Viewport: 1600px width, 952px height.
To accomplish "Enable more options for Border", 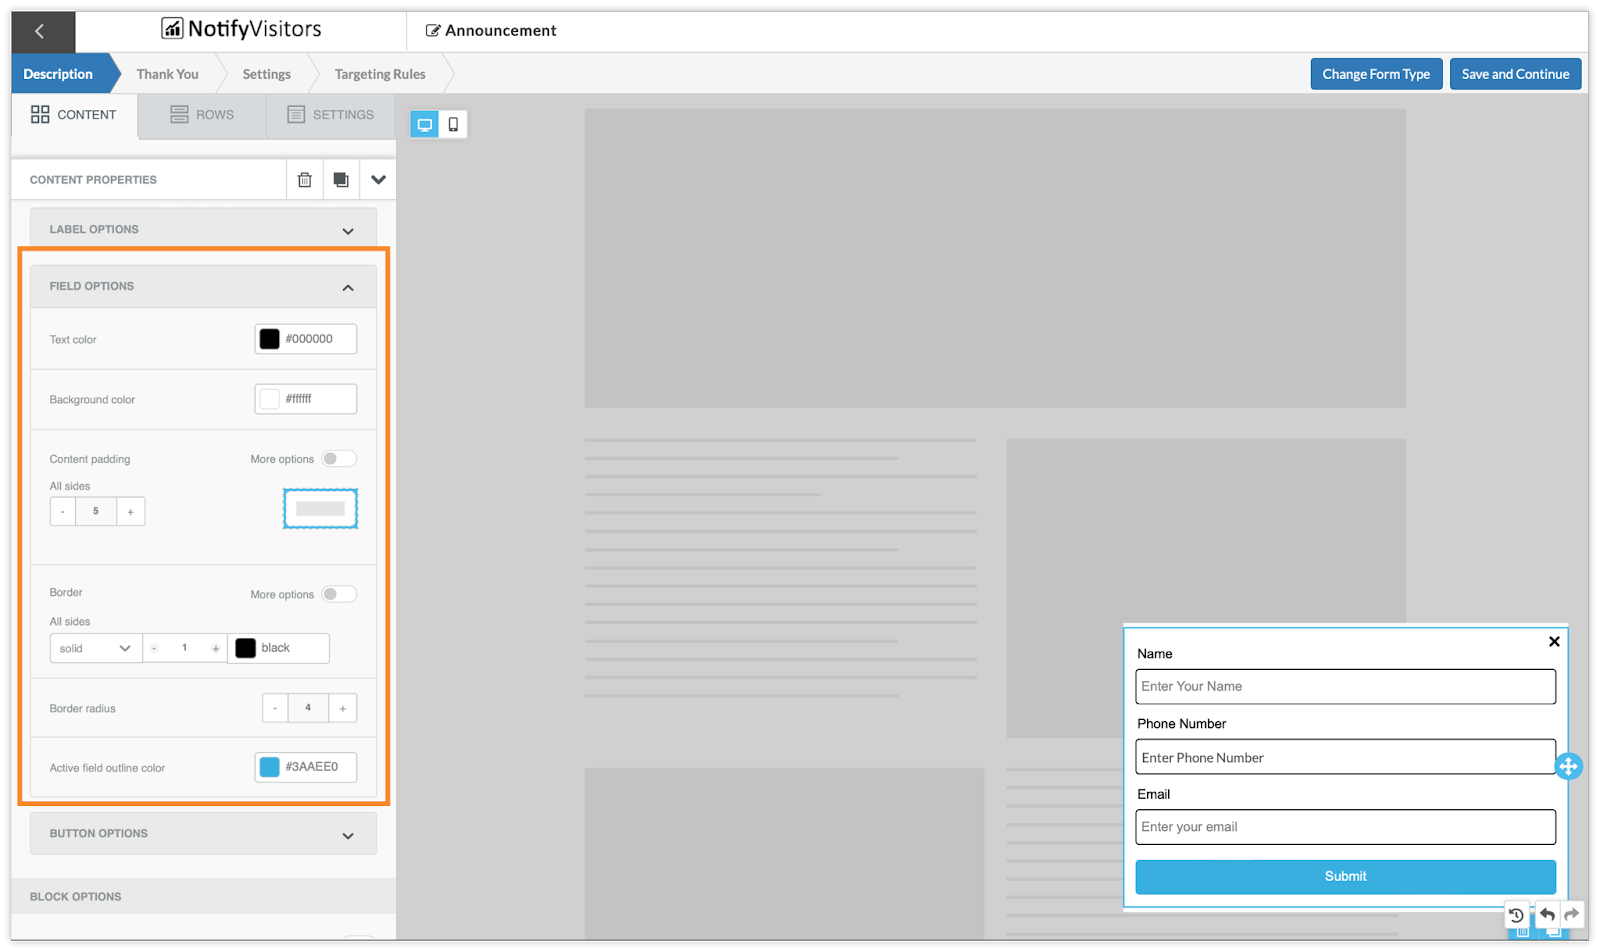I will point(339,594).
